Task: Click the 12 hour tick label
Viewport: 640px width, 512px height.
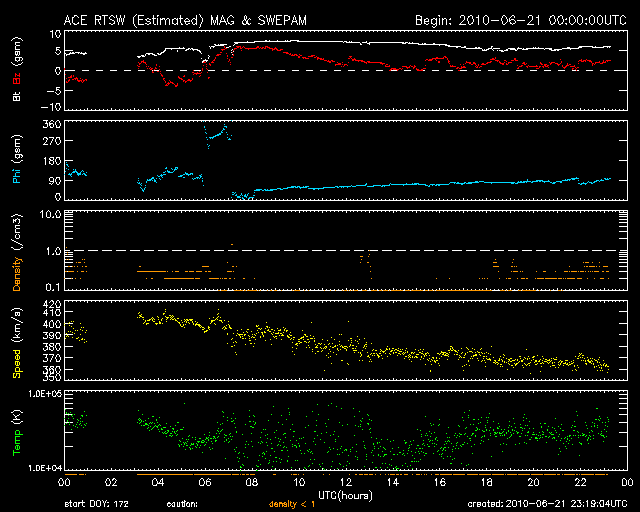Action: pyautogui.click(x=346, y=482)
